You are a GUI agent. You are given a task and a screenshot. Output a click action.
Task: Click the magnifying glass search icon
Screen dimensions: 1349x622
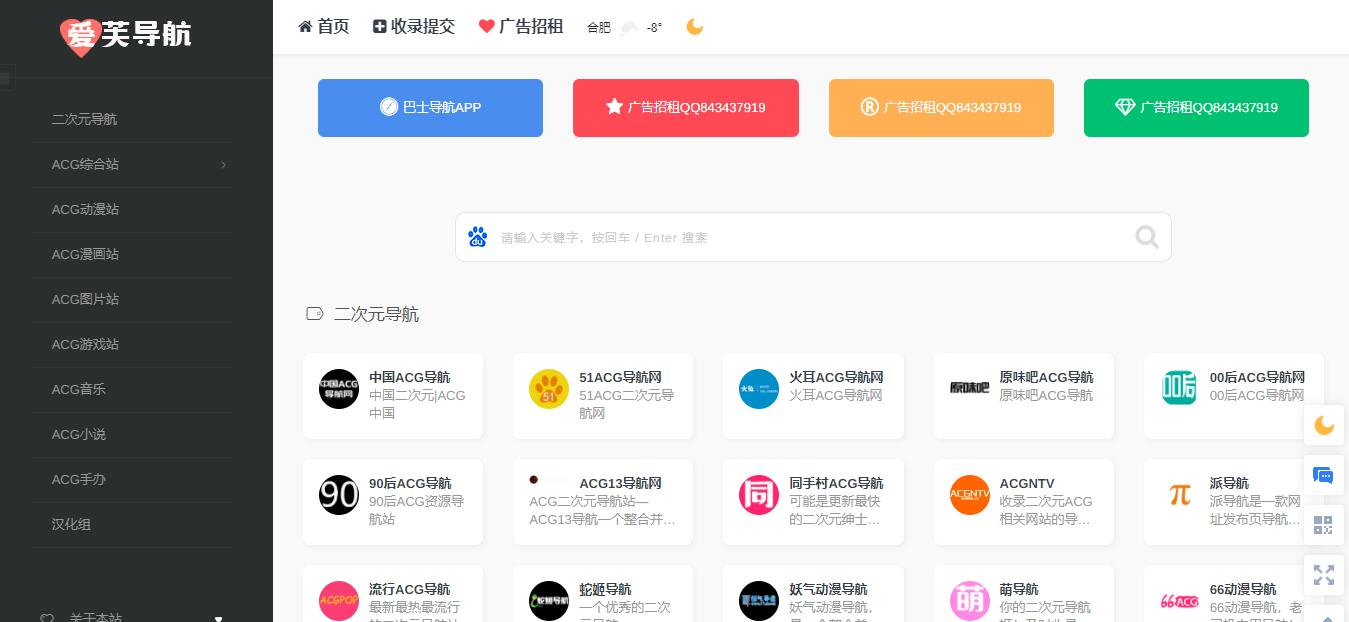(1147, 237)
